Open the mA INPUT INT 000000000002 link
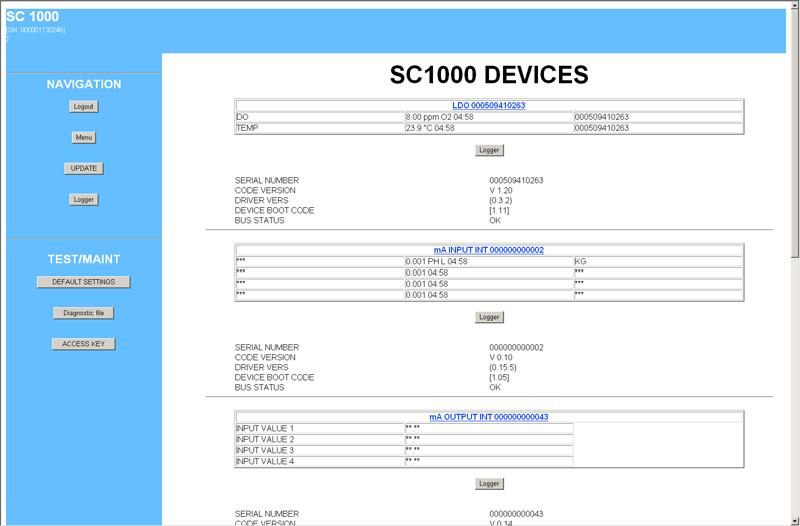 (489, 250)
